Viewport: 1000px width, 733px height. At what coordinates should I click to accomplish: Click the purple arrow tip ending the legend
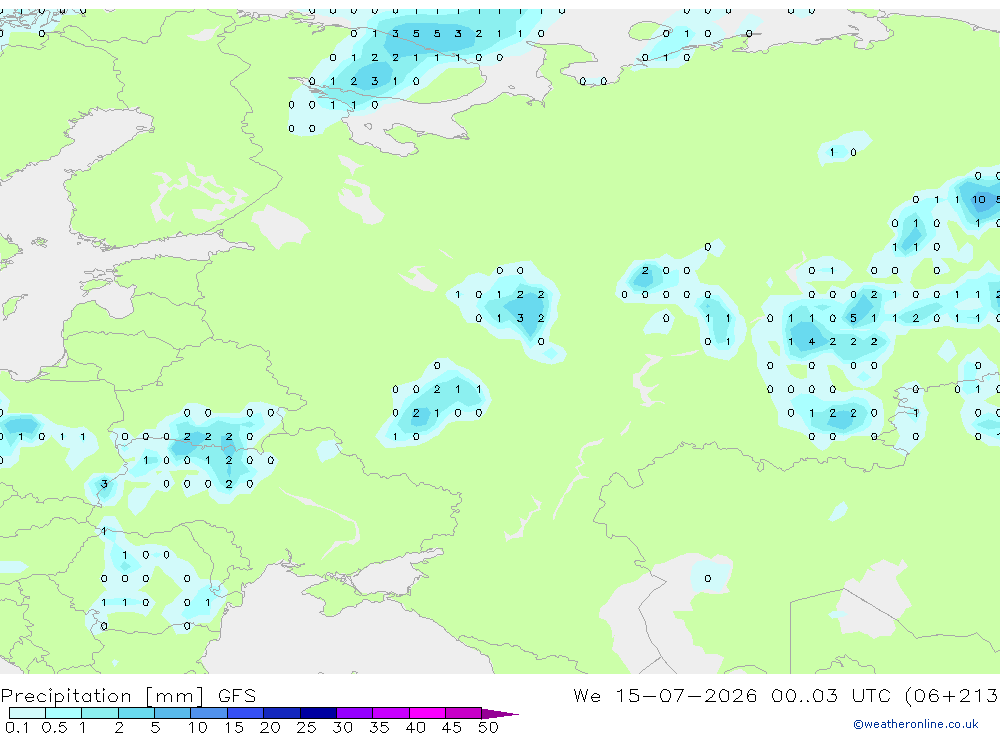coord(499,713)
